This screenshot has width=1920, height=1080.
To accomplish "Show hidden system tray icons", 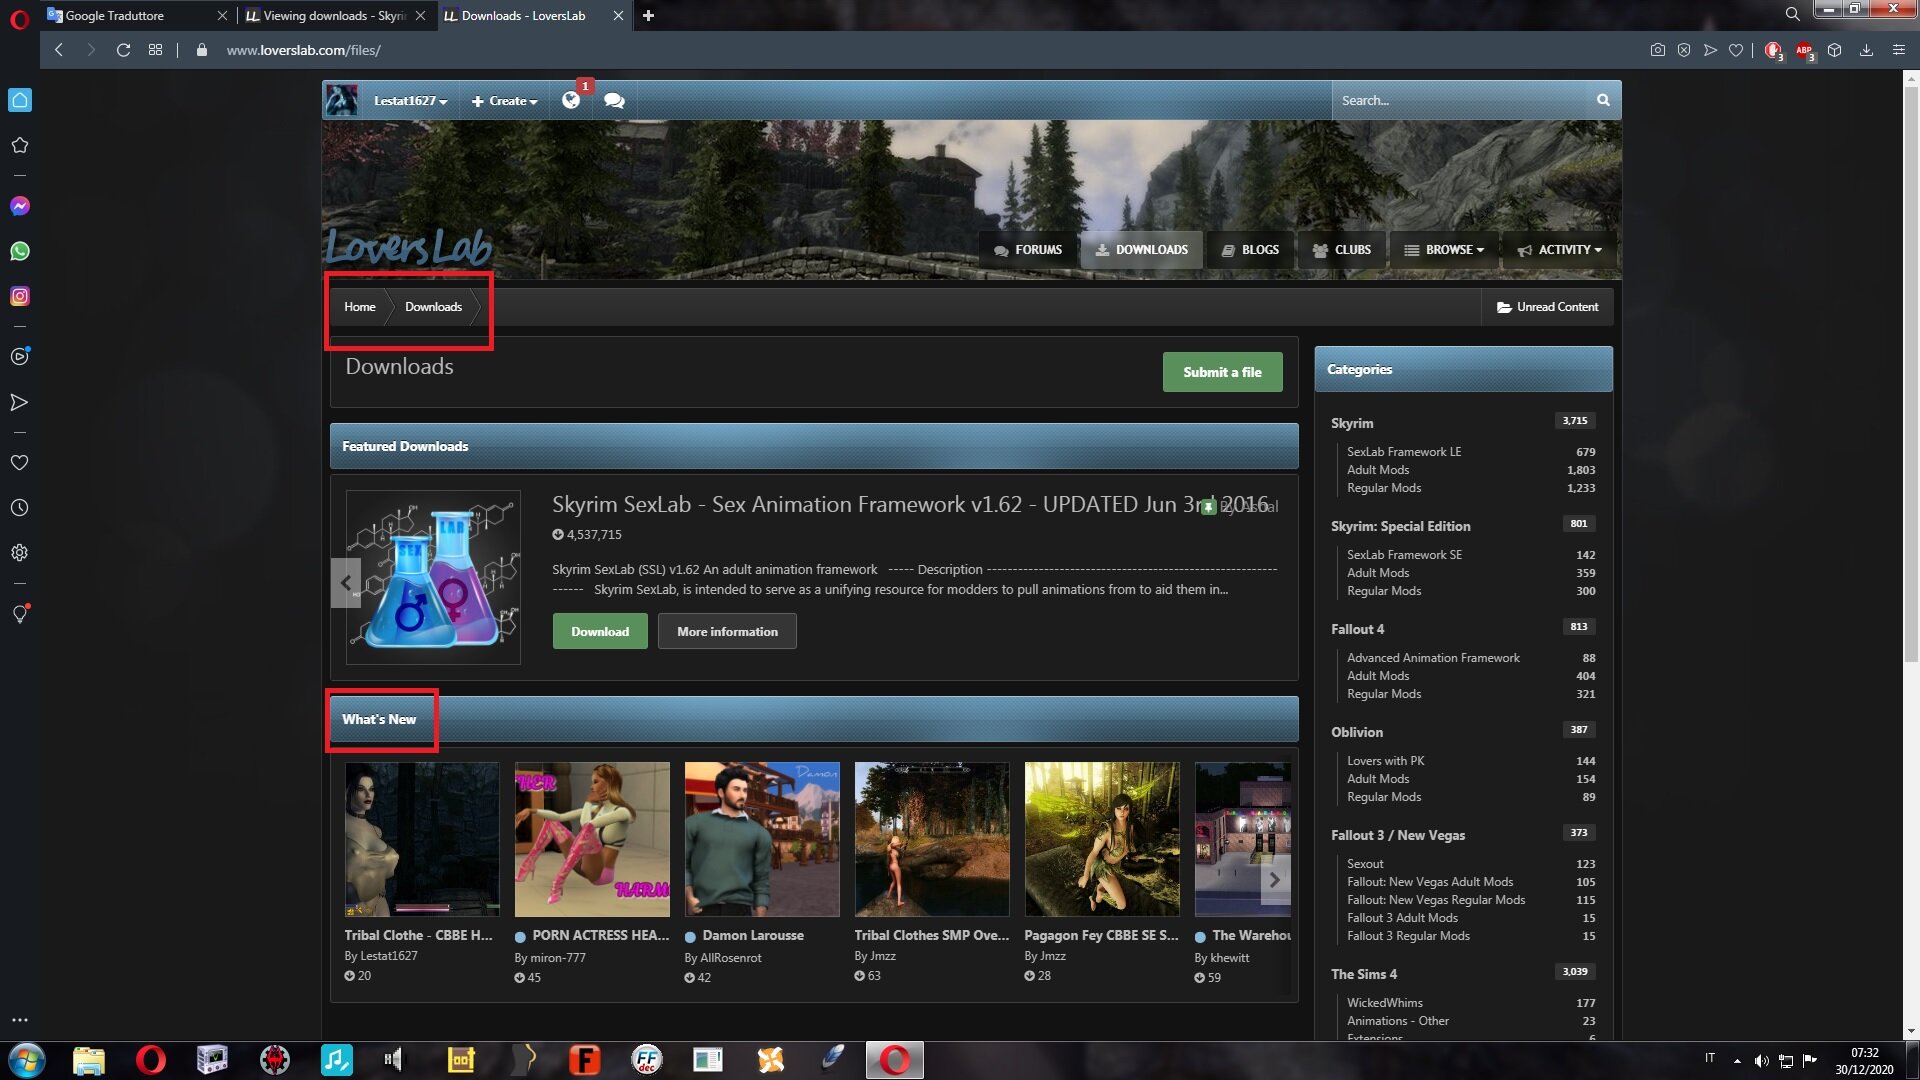I will pyautogui.click(x=1737, y=1060).
